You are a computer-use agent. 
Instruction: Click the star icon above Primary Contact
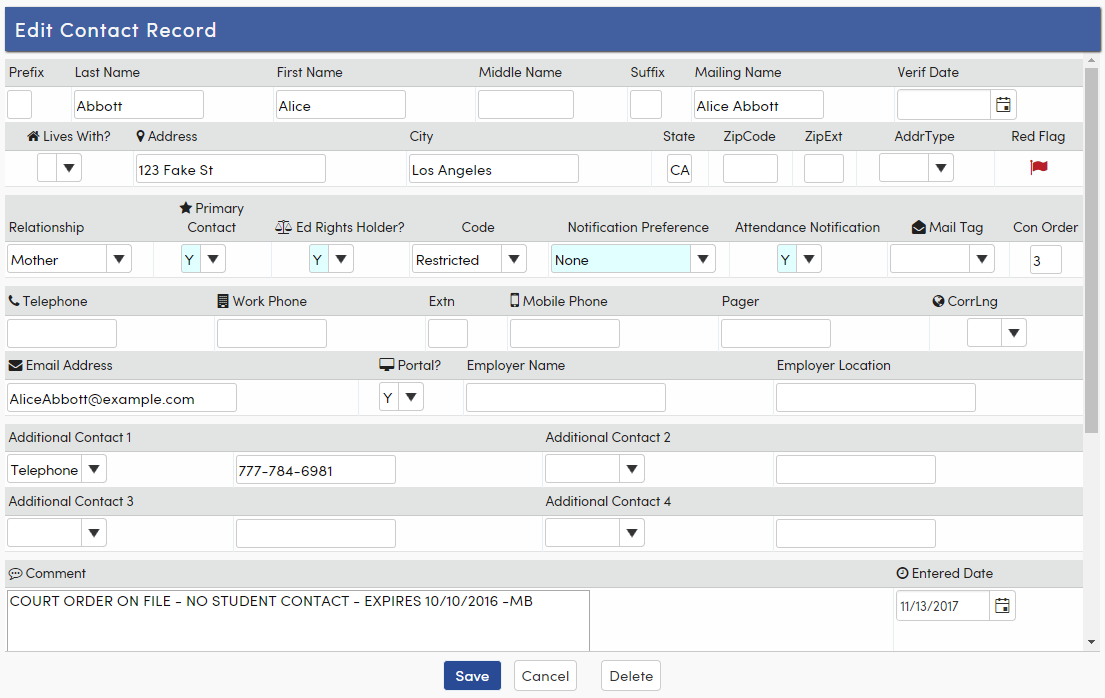[187, 208]
